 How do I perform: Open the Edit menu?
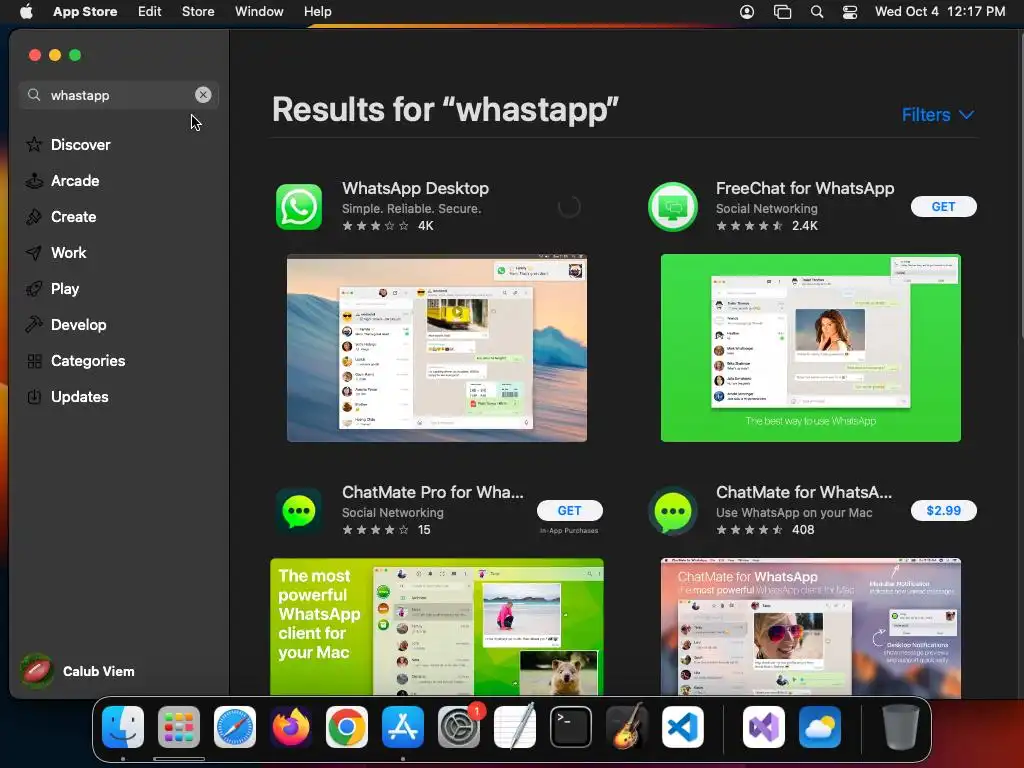pos(150,12)
